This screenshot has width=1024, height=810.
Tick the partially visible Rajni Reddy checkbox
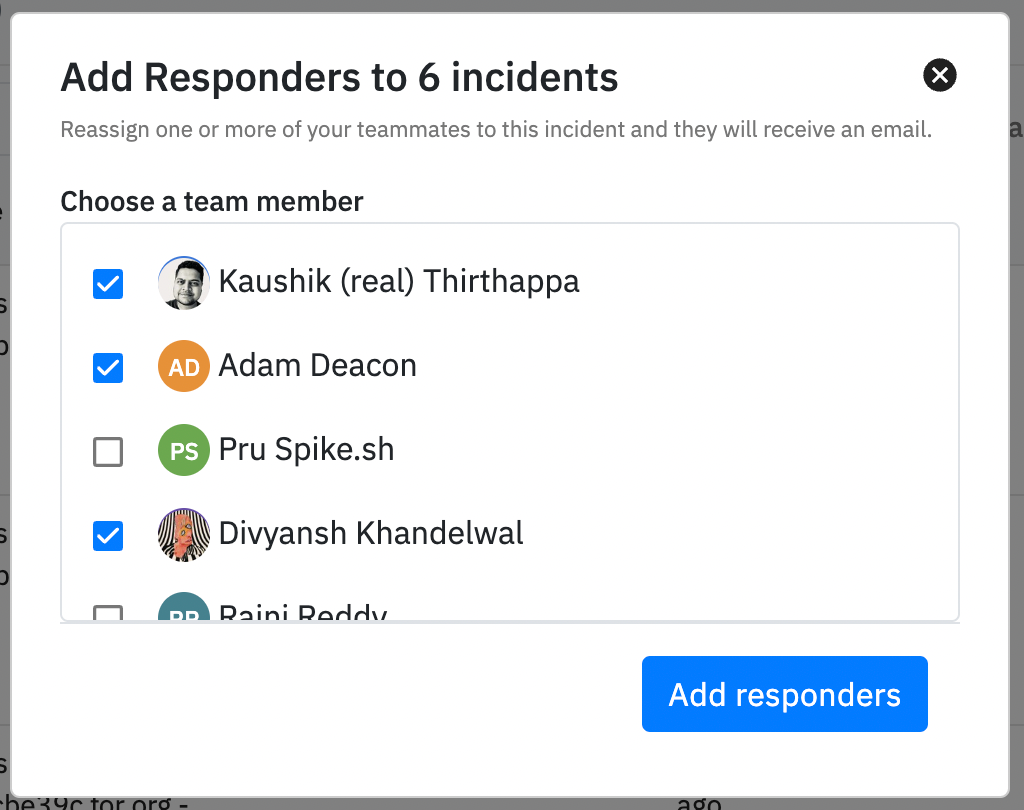[x=108, y=613]
